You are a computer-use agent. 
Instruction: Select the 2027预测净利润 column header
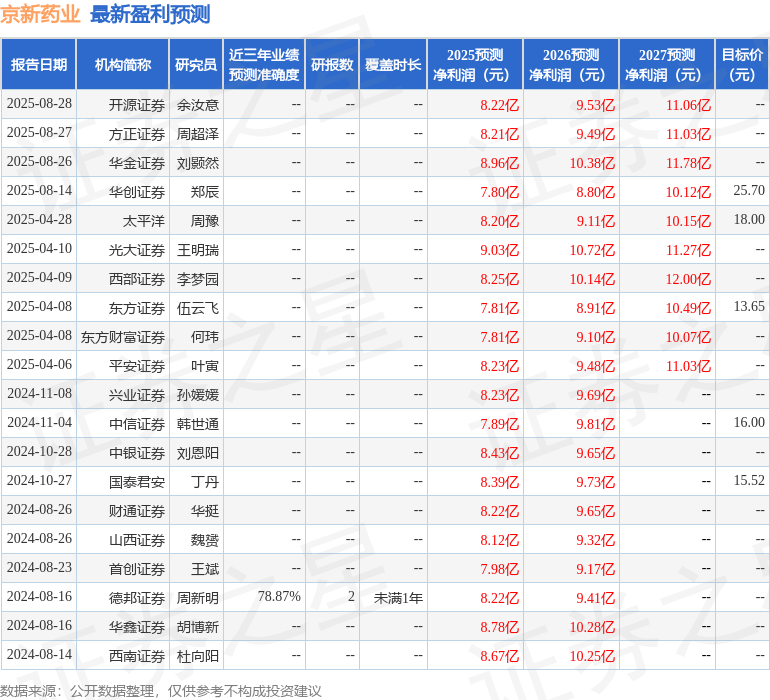pyautogui.click(x=667, y=65)
